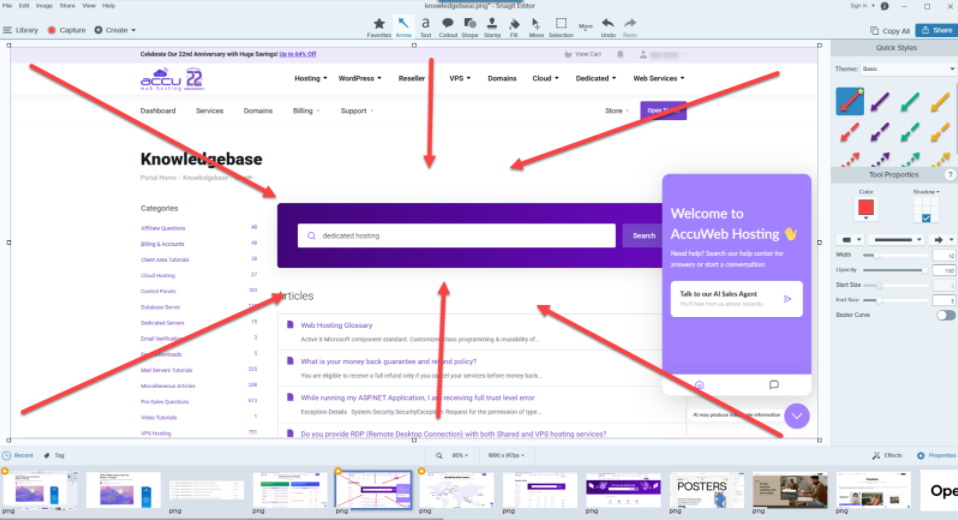
Task: Open Favorites star tool
Action: click(x=379, y=24)
